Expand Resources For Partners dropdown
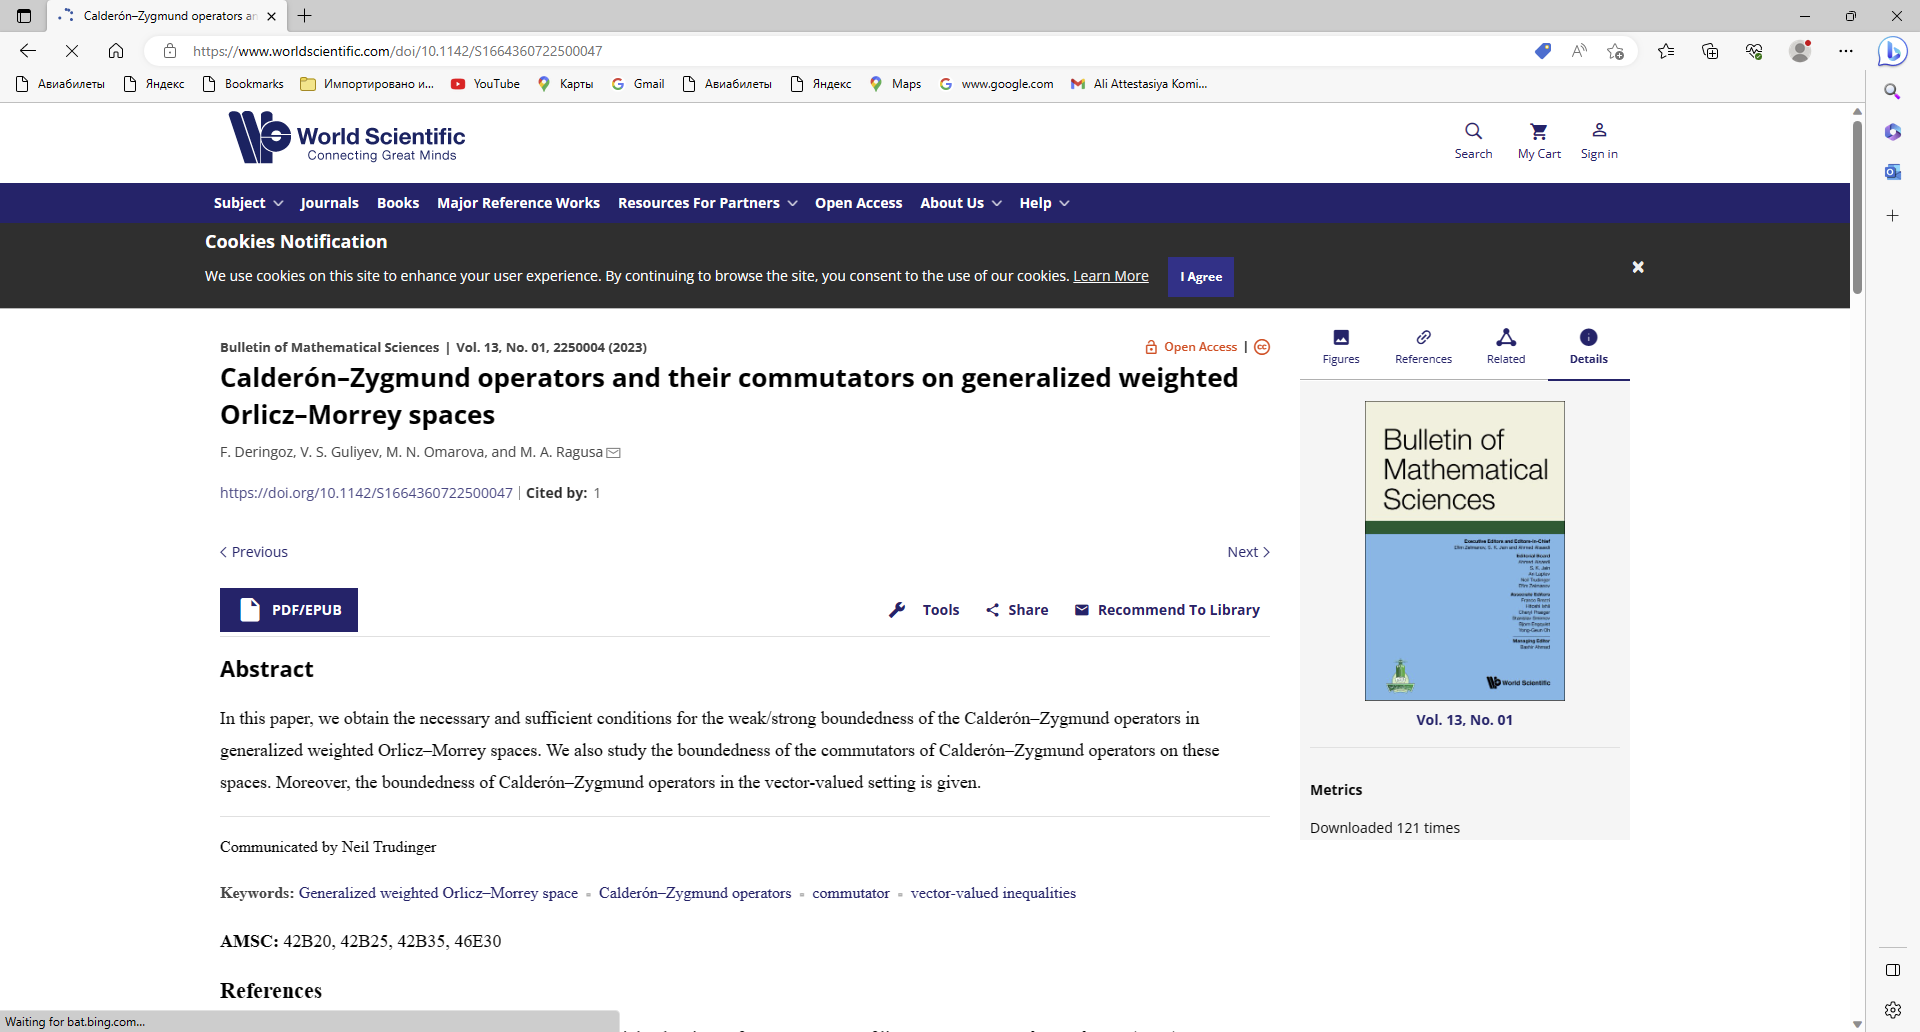 pos(707,203)
